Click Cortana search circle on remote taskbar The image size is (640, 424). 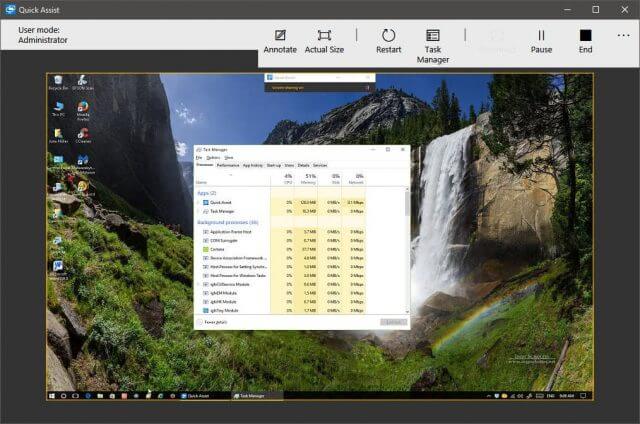[64, 396]
